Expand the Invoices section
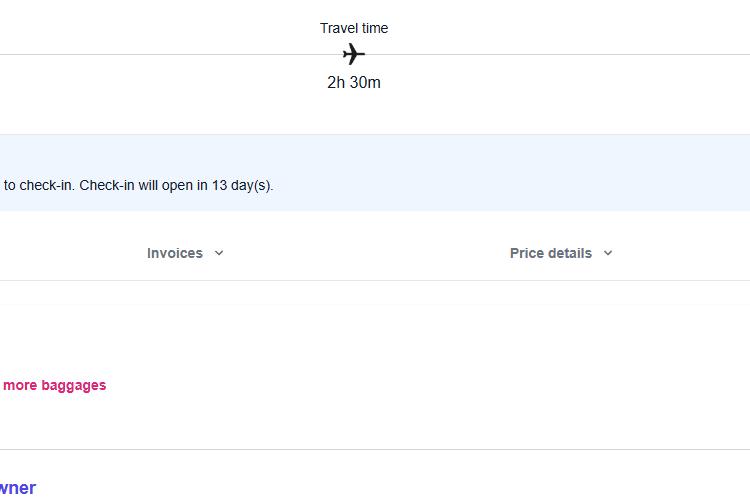 pos(185,253)
